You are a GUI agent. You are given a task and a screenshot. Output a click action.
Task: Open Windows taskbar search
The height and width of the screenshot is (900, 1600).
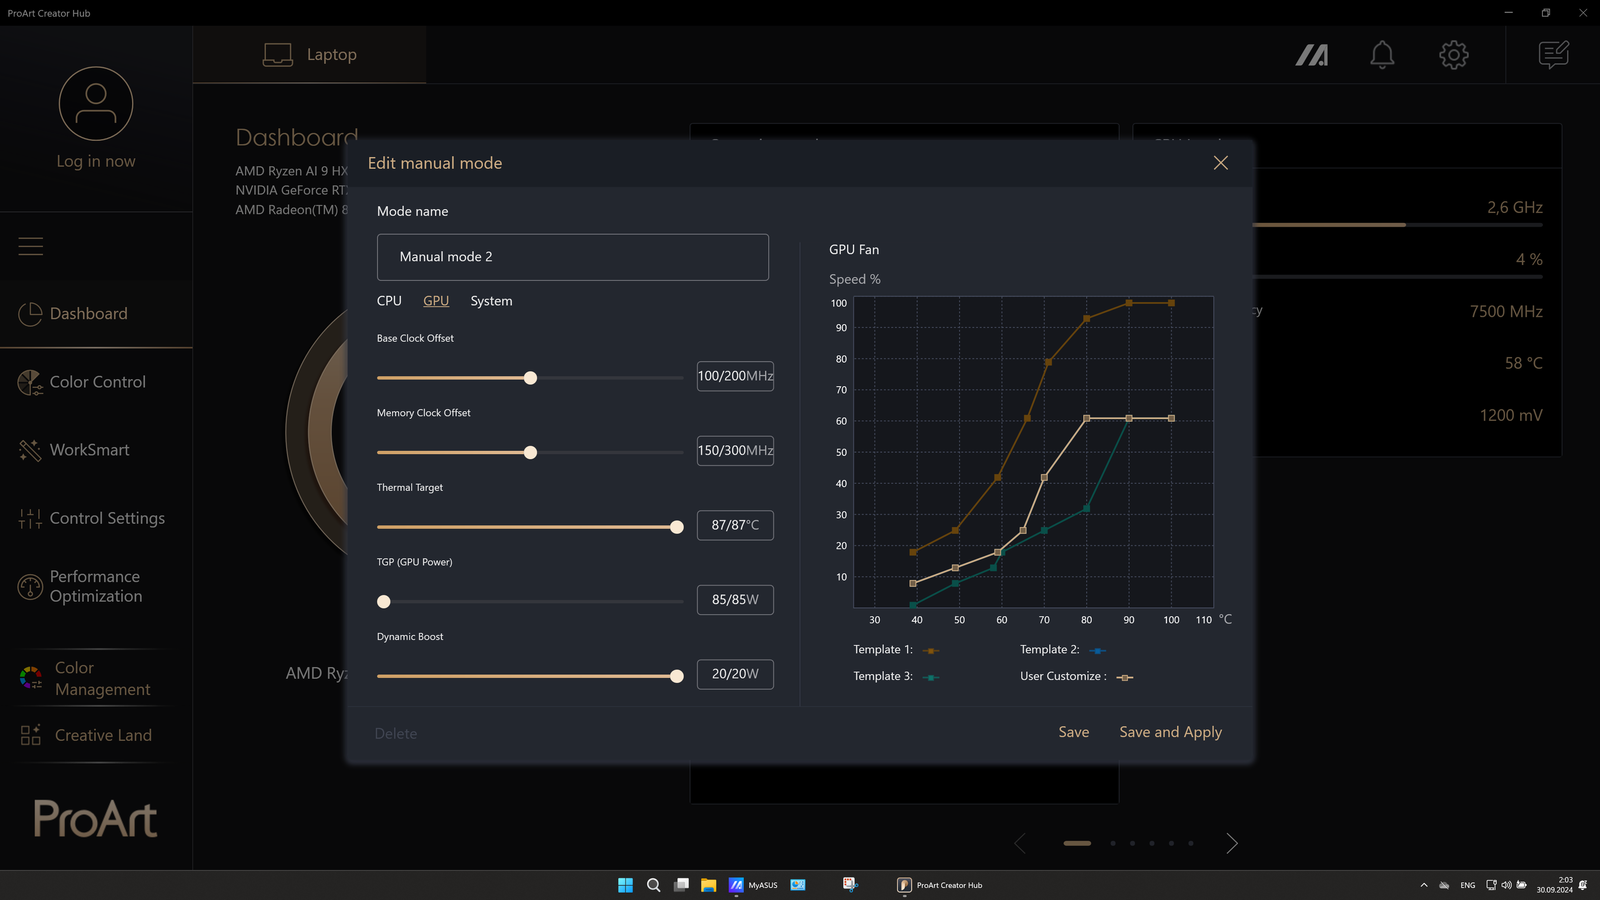click(654, 885)
